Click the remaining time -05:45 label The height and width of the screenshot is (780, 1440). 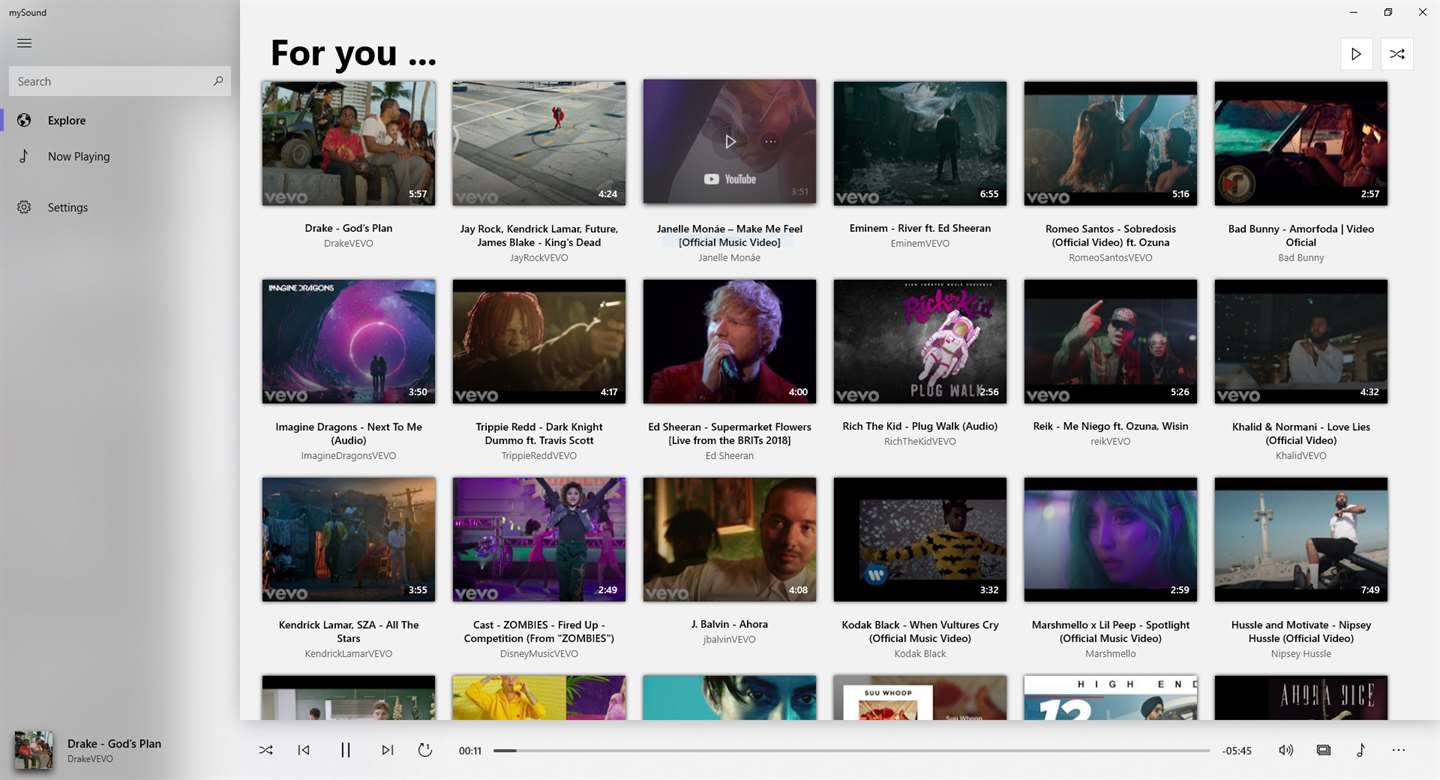point(1238,751)
